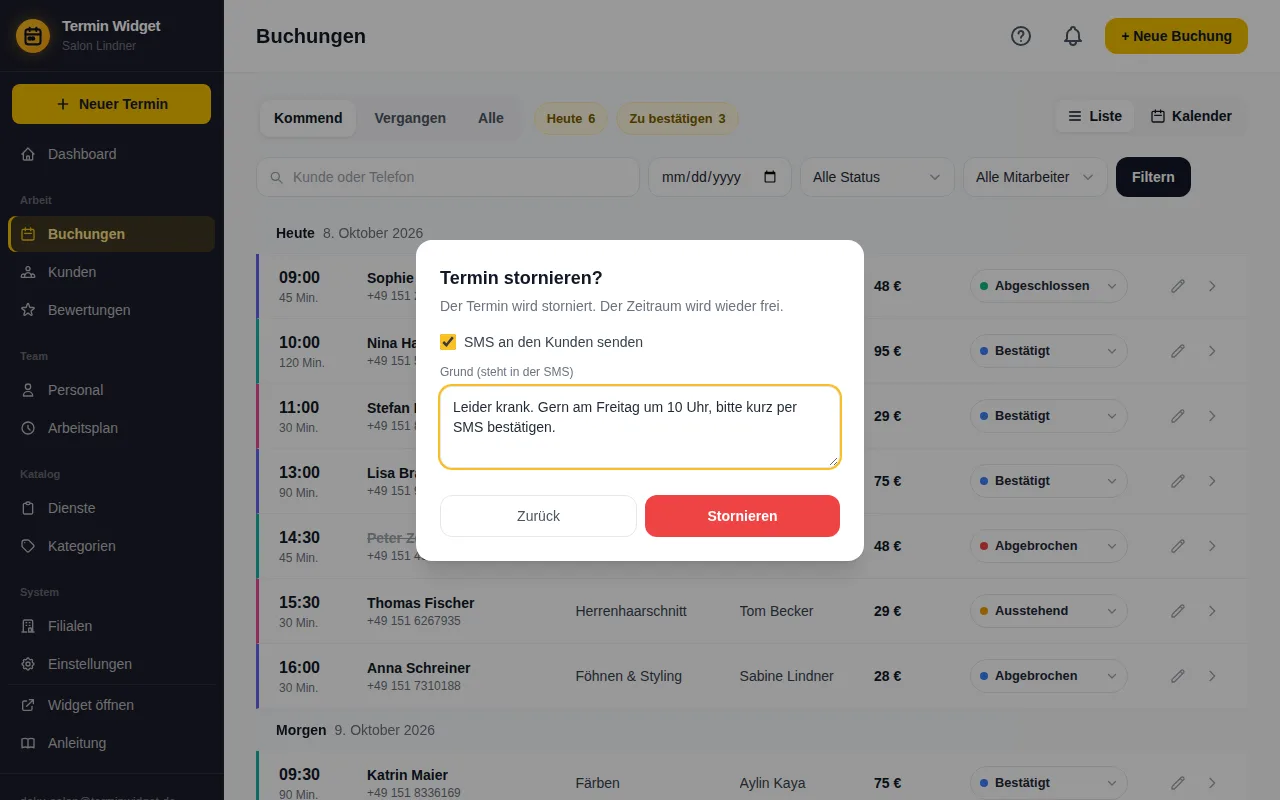
Task: Open Kunden in the sidebar
Action: pyautogui.click(x=112, y=272)
